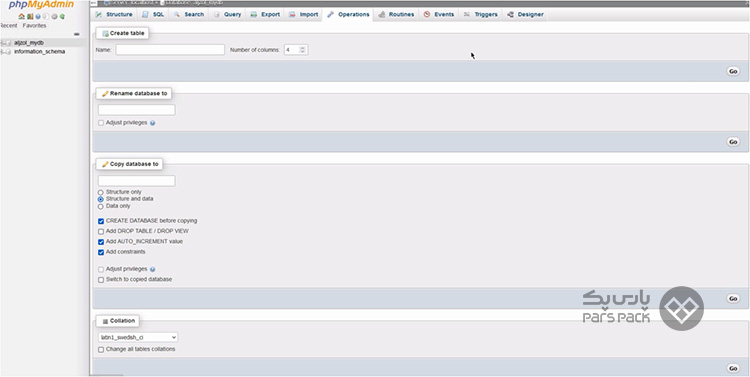Enable Add DROP TABLE / DROP VIEW
Screen dimensions: 750x377
(x=101, y=232)
